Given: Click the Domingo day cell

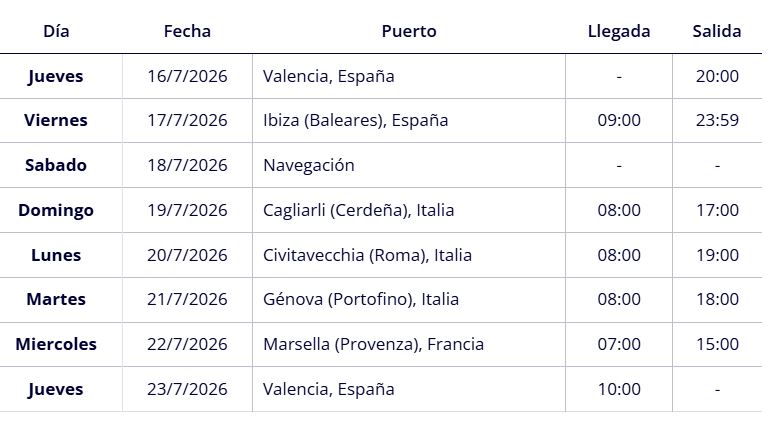Looking at the screenshot, I should tap(56, 210).
